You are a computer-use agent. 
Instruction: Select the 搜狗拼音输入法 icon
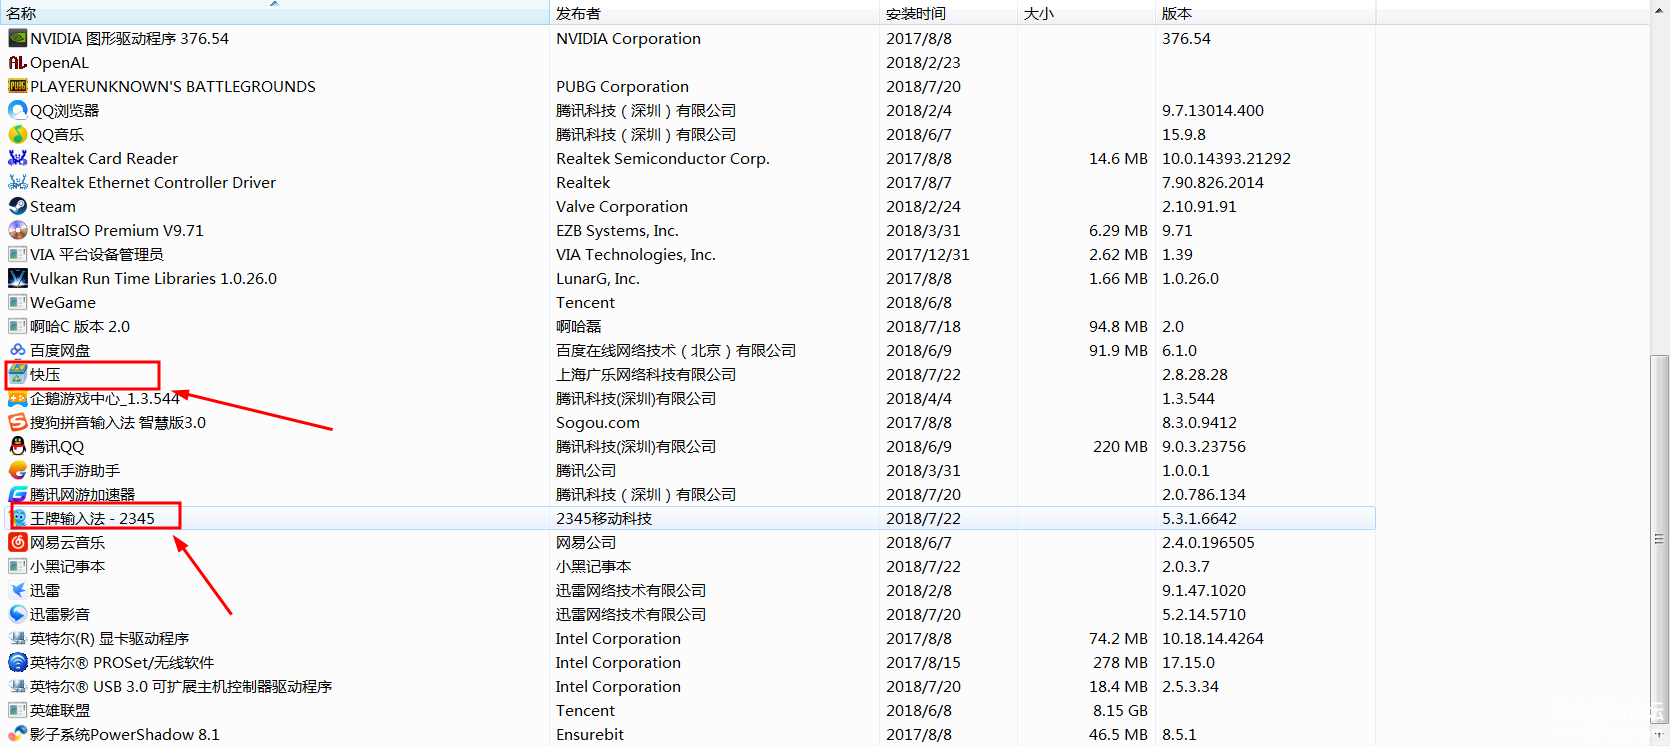17,422
